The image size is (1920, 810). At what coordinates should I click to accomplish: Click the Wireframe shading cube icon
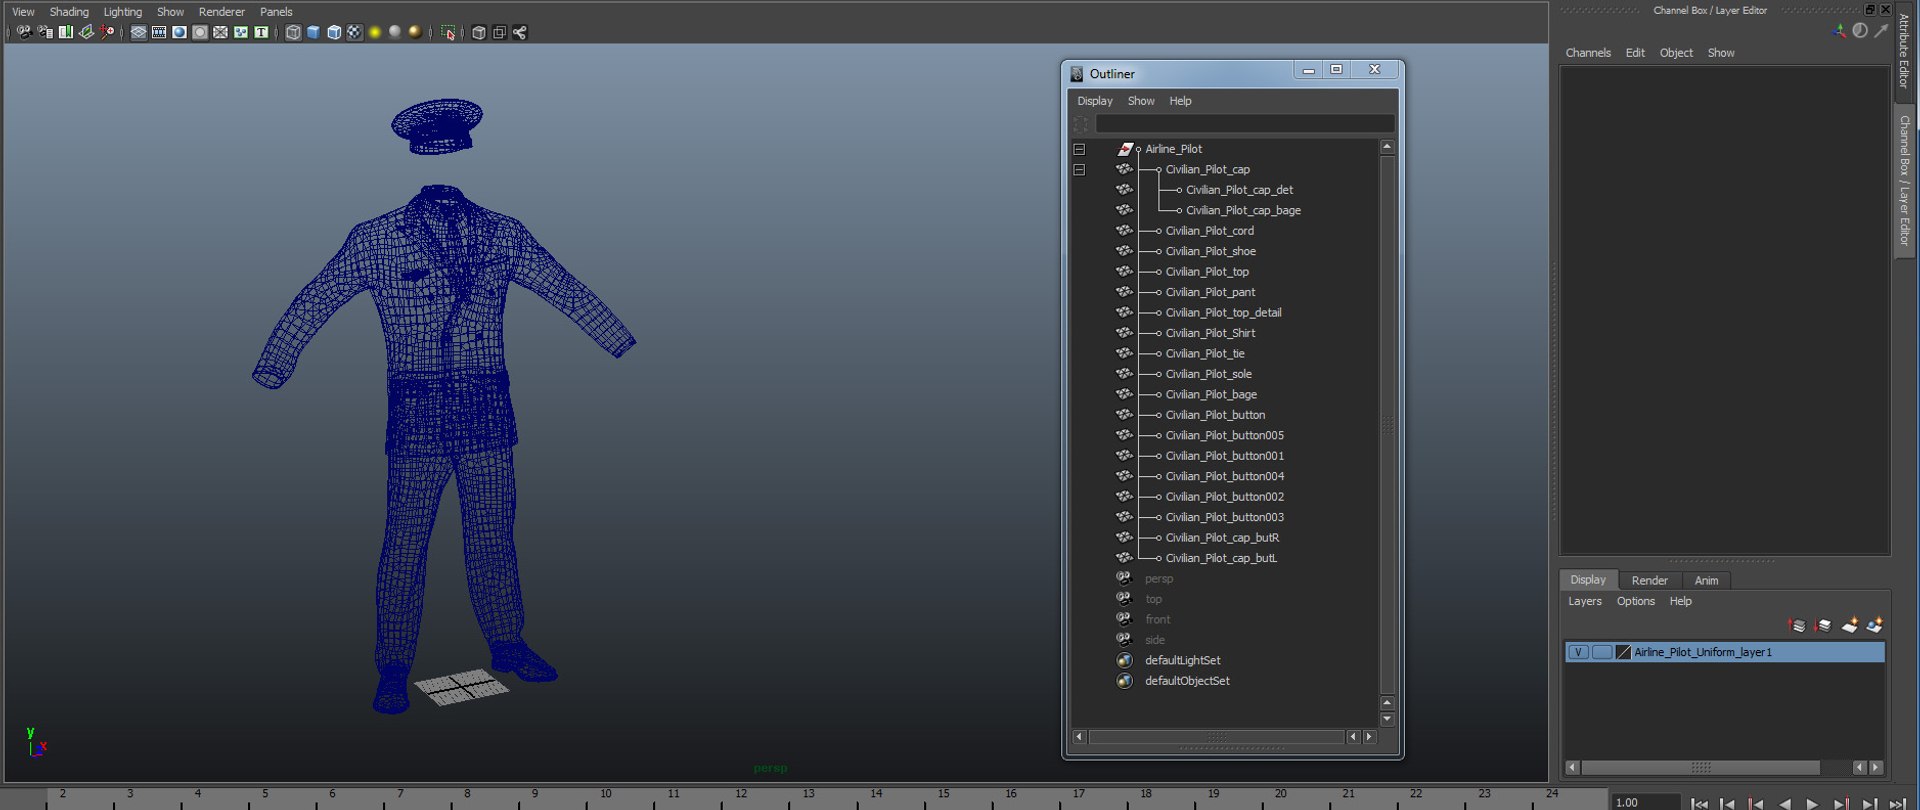293,32
